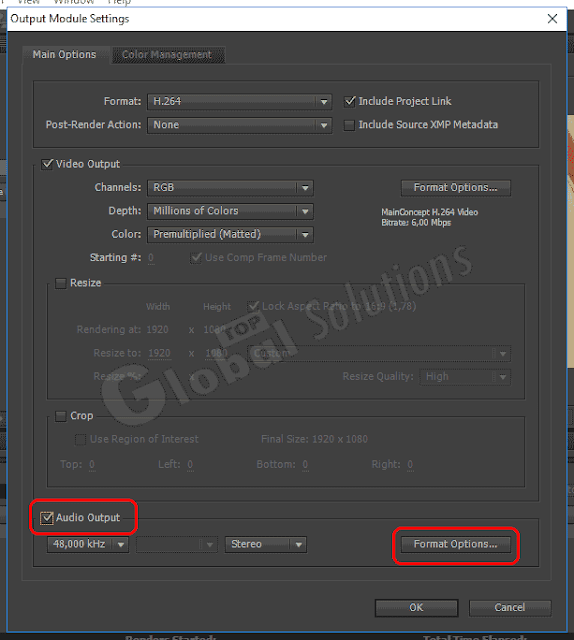The image size is (574, 640).
Task: Open the Format dropdown showing H.264
Action: pyautogui.click(x=239, y=101)
